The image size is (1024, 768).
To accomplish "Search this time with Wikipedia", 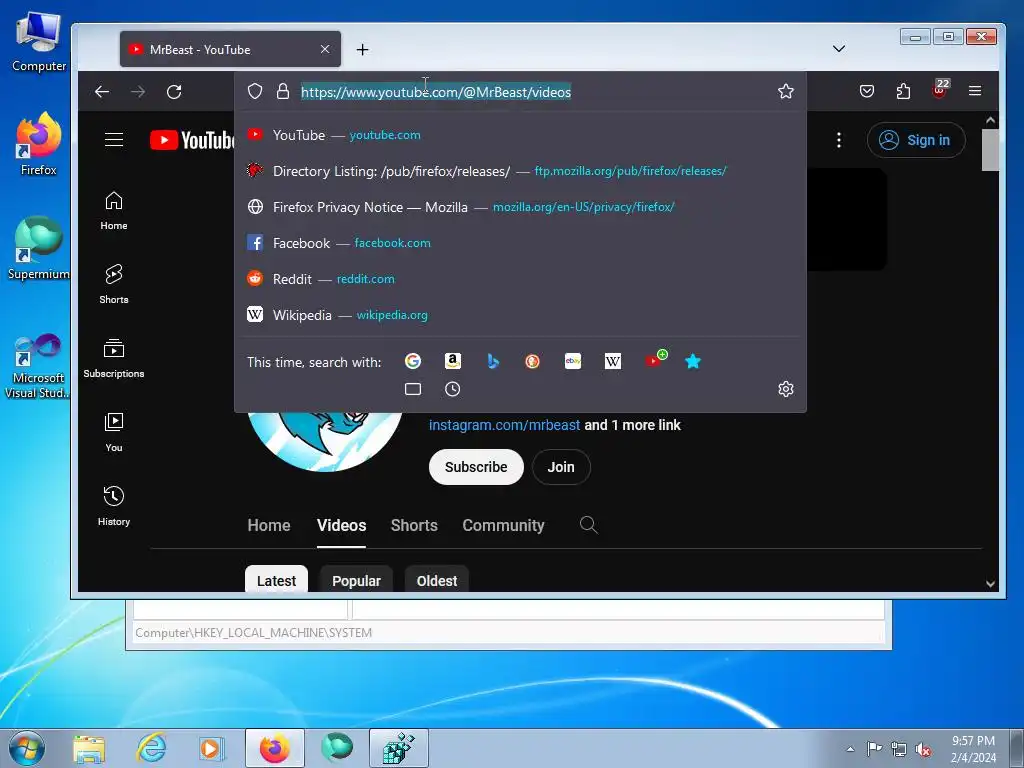I will (x=613, y=361).
